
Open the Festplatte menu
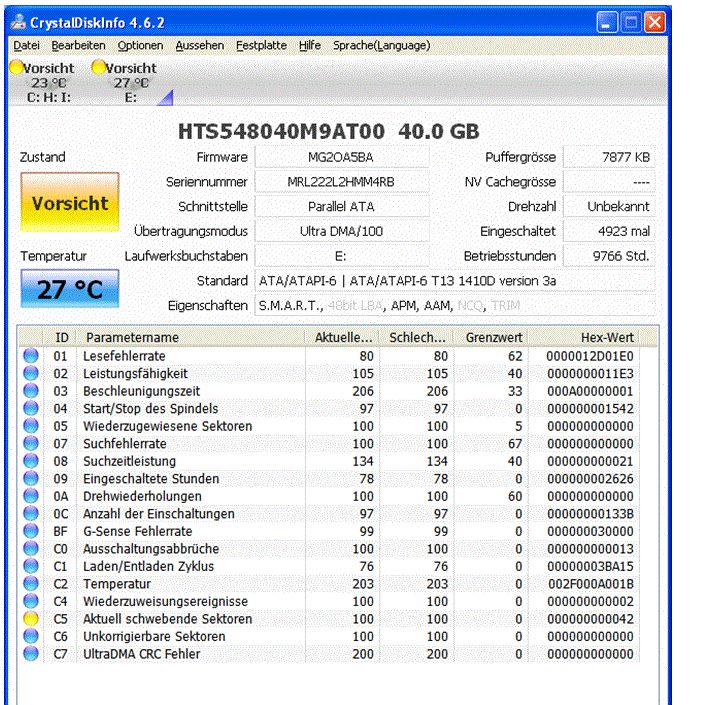click(261, 45)
